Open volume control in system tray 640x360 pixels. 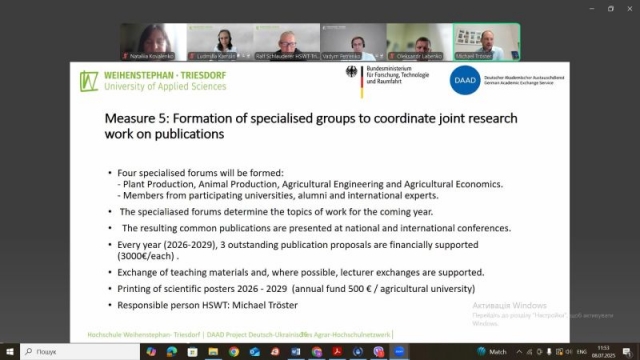click(x=569, y=351)
